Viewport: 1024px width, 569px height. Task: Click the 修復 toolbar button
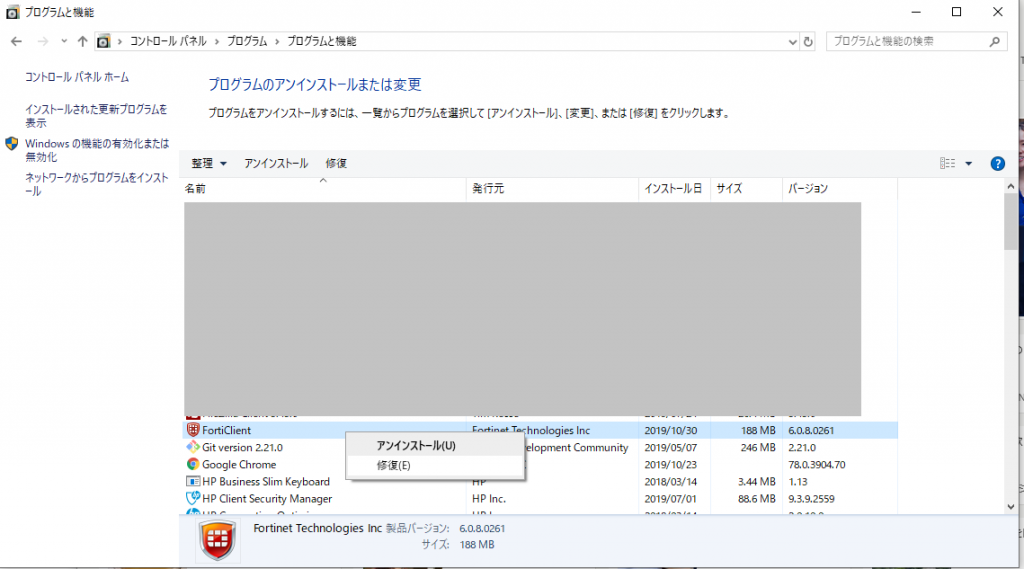point(336,163)
